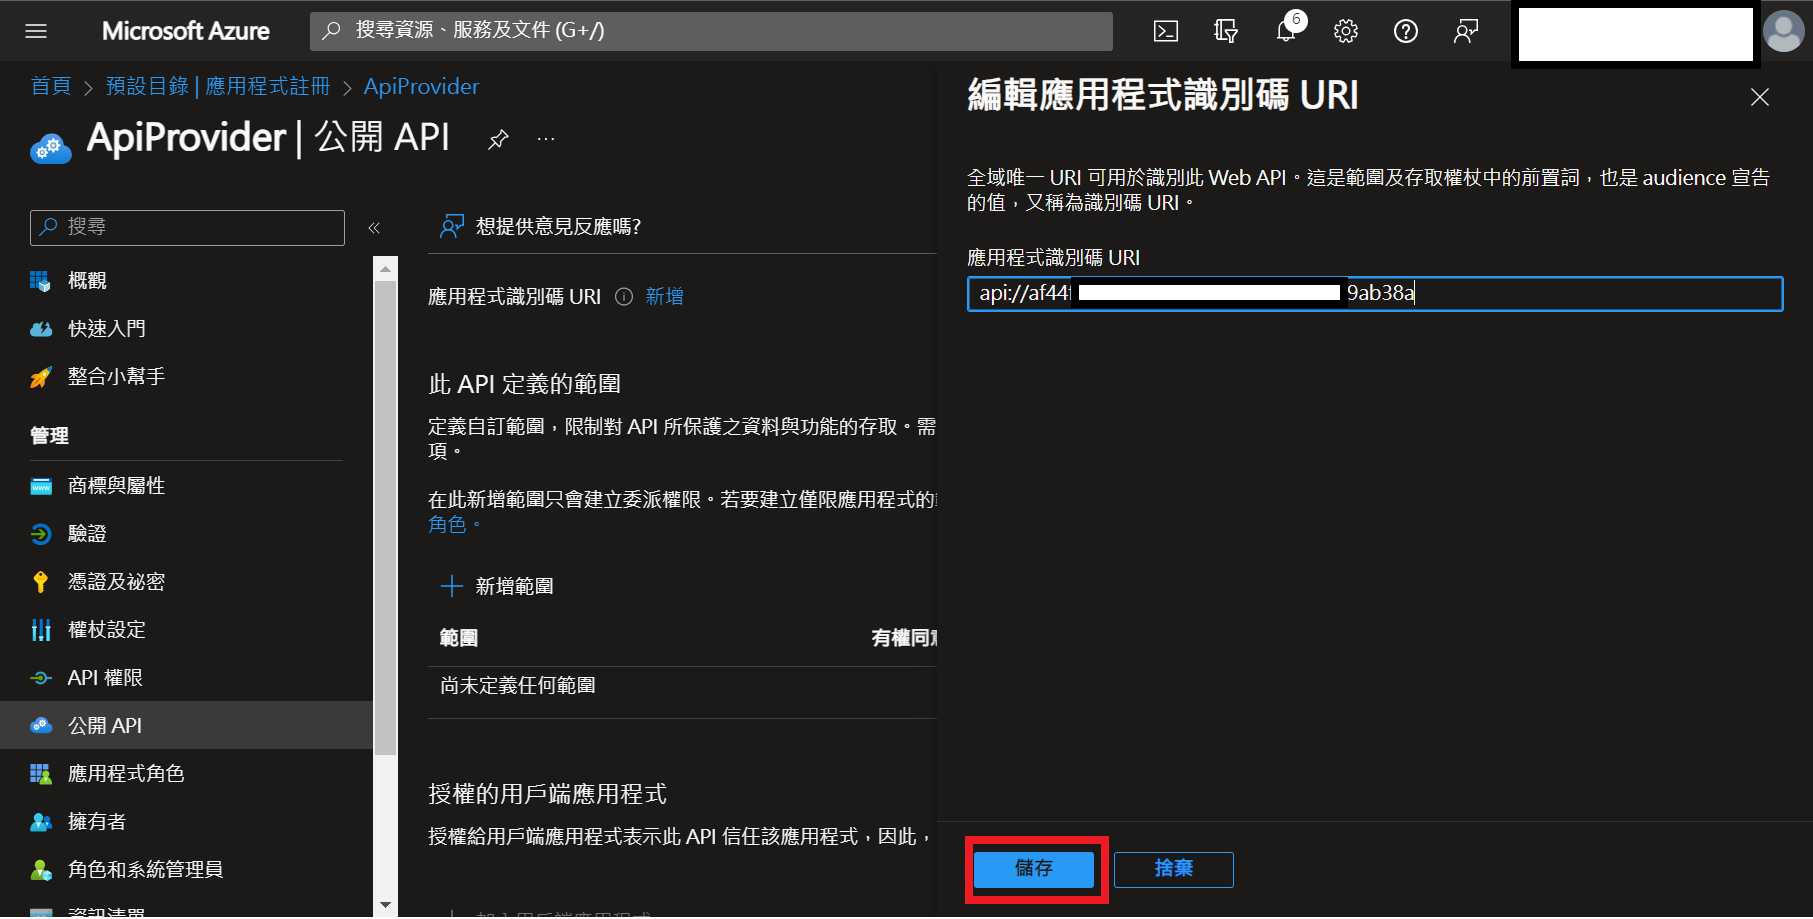Click the 應用程式角色 grid icon
1813x919 pixels.
[x=41, y=774]
